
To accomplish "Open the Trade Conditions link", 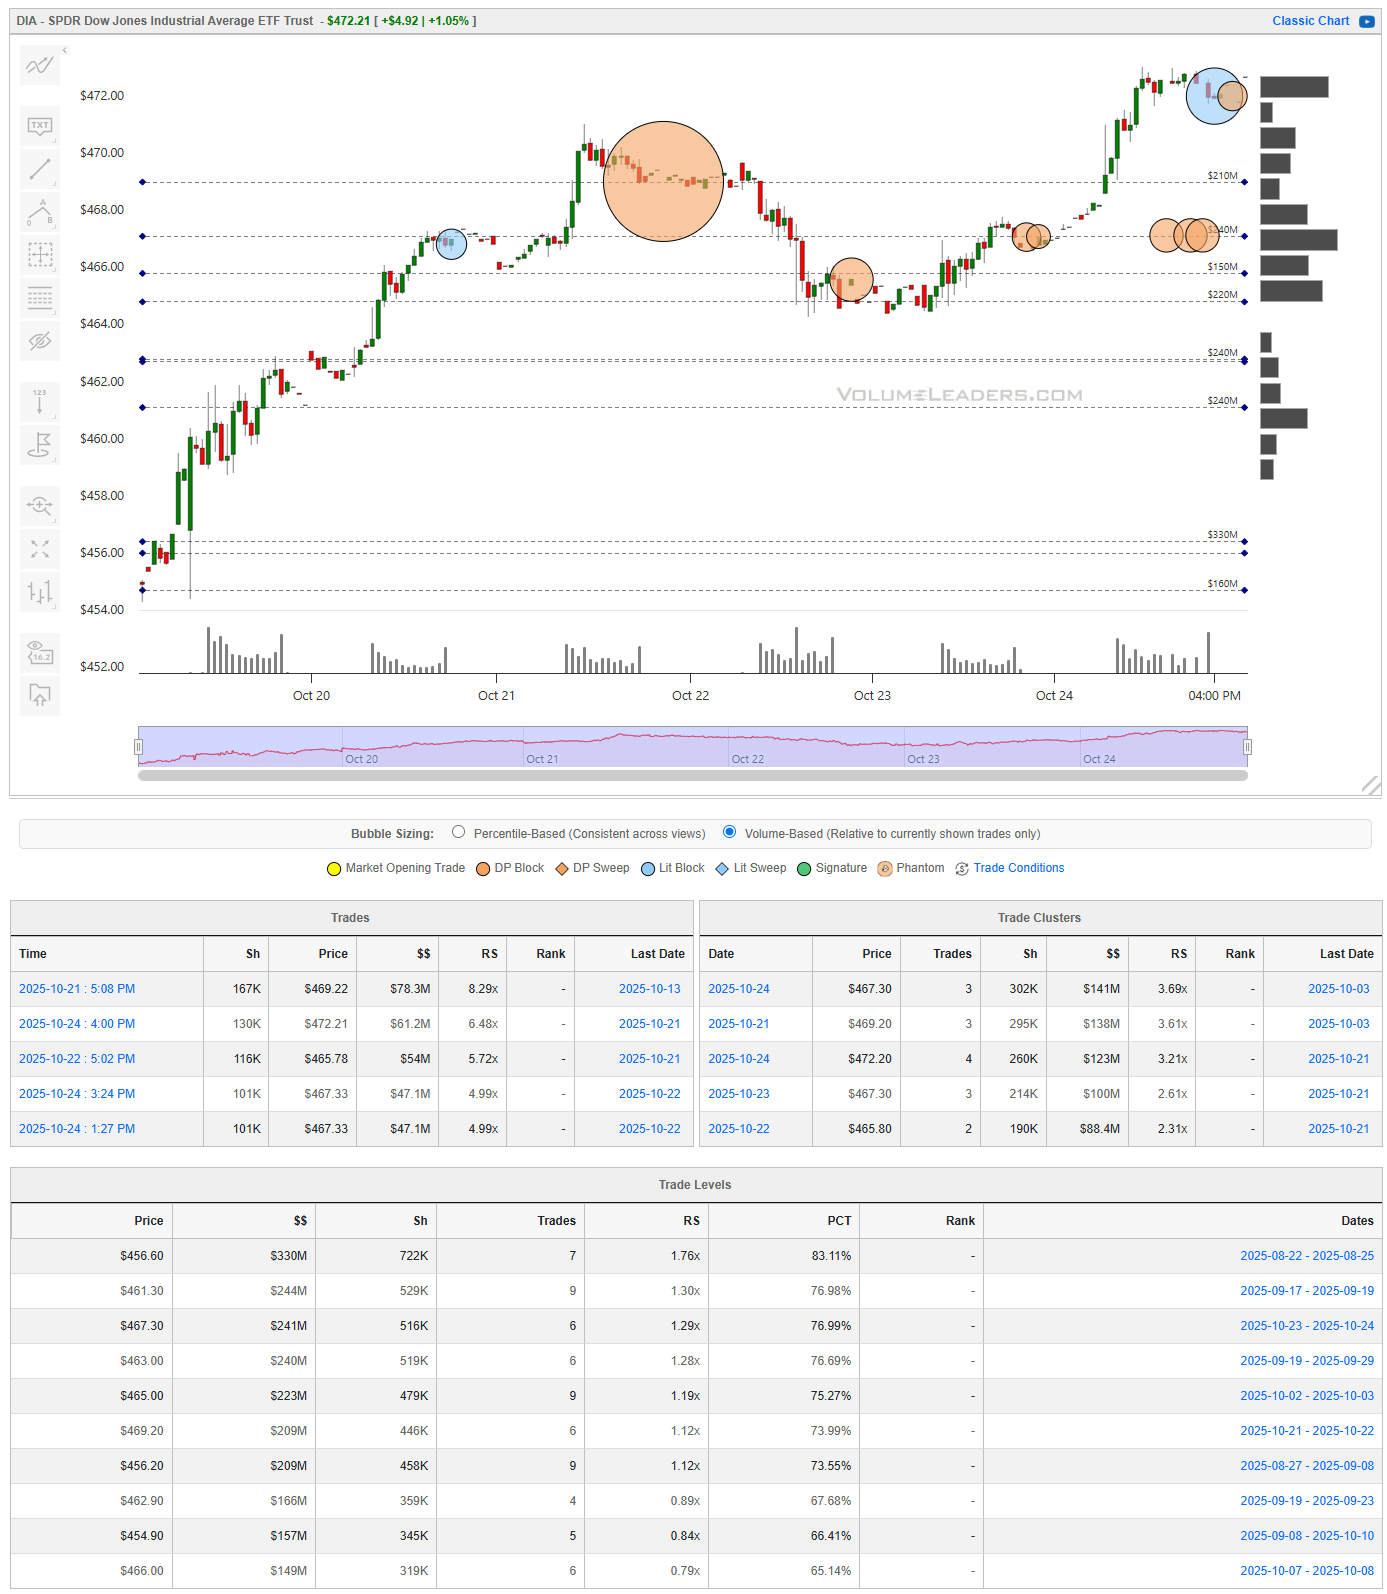I will pyautogui.click(x=1018, y=868).
